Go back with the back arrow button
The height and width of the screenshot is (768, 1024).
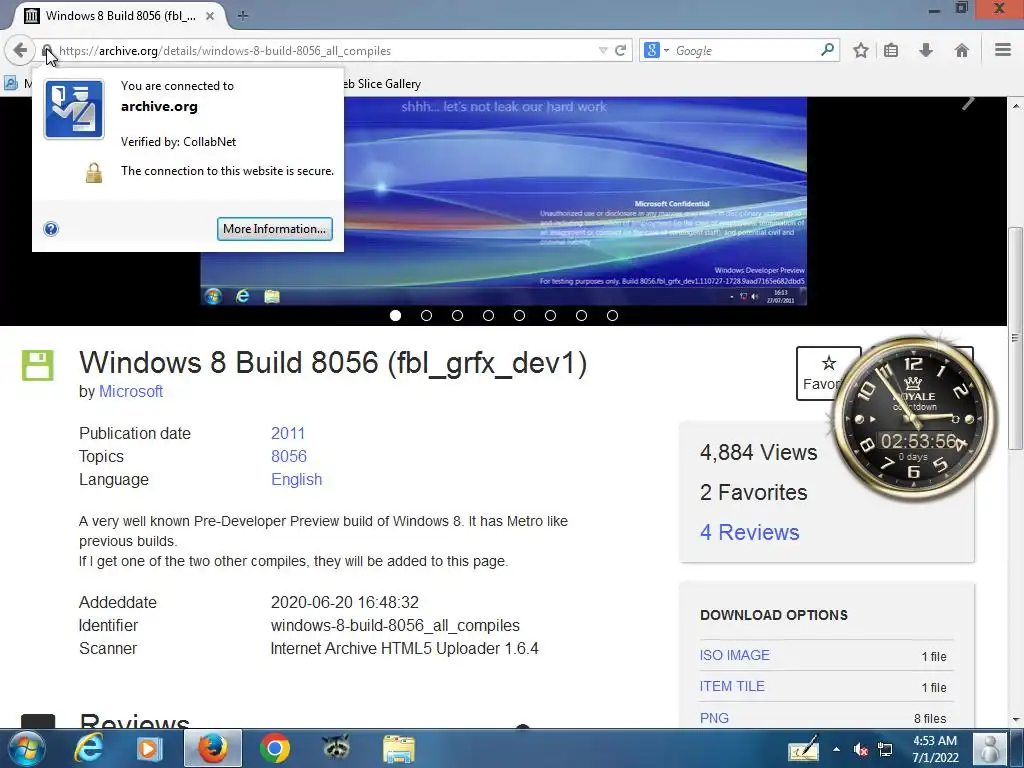coord(20,50)
